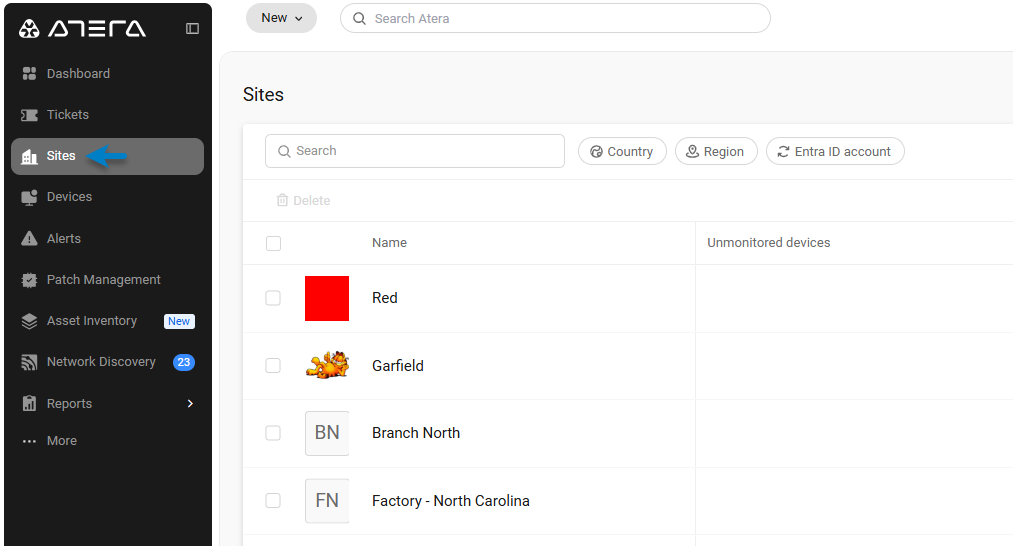The image size is (1013, 546).
Task: Click the red color logo of Red site
Action: point(327,299)
